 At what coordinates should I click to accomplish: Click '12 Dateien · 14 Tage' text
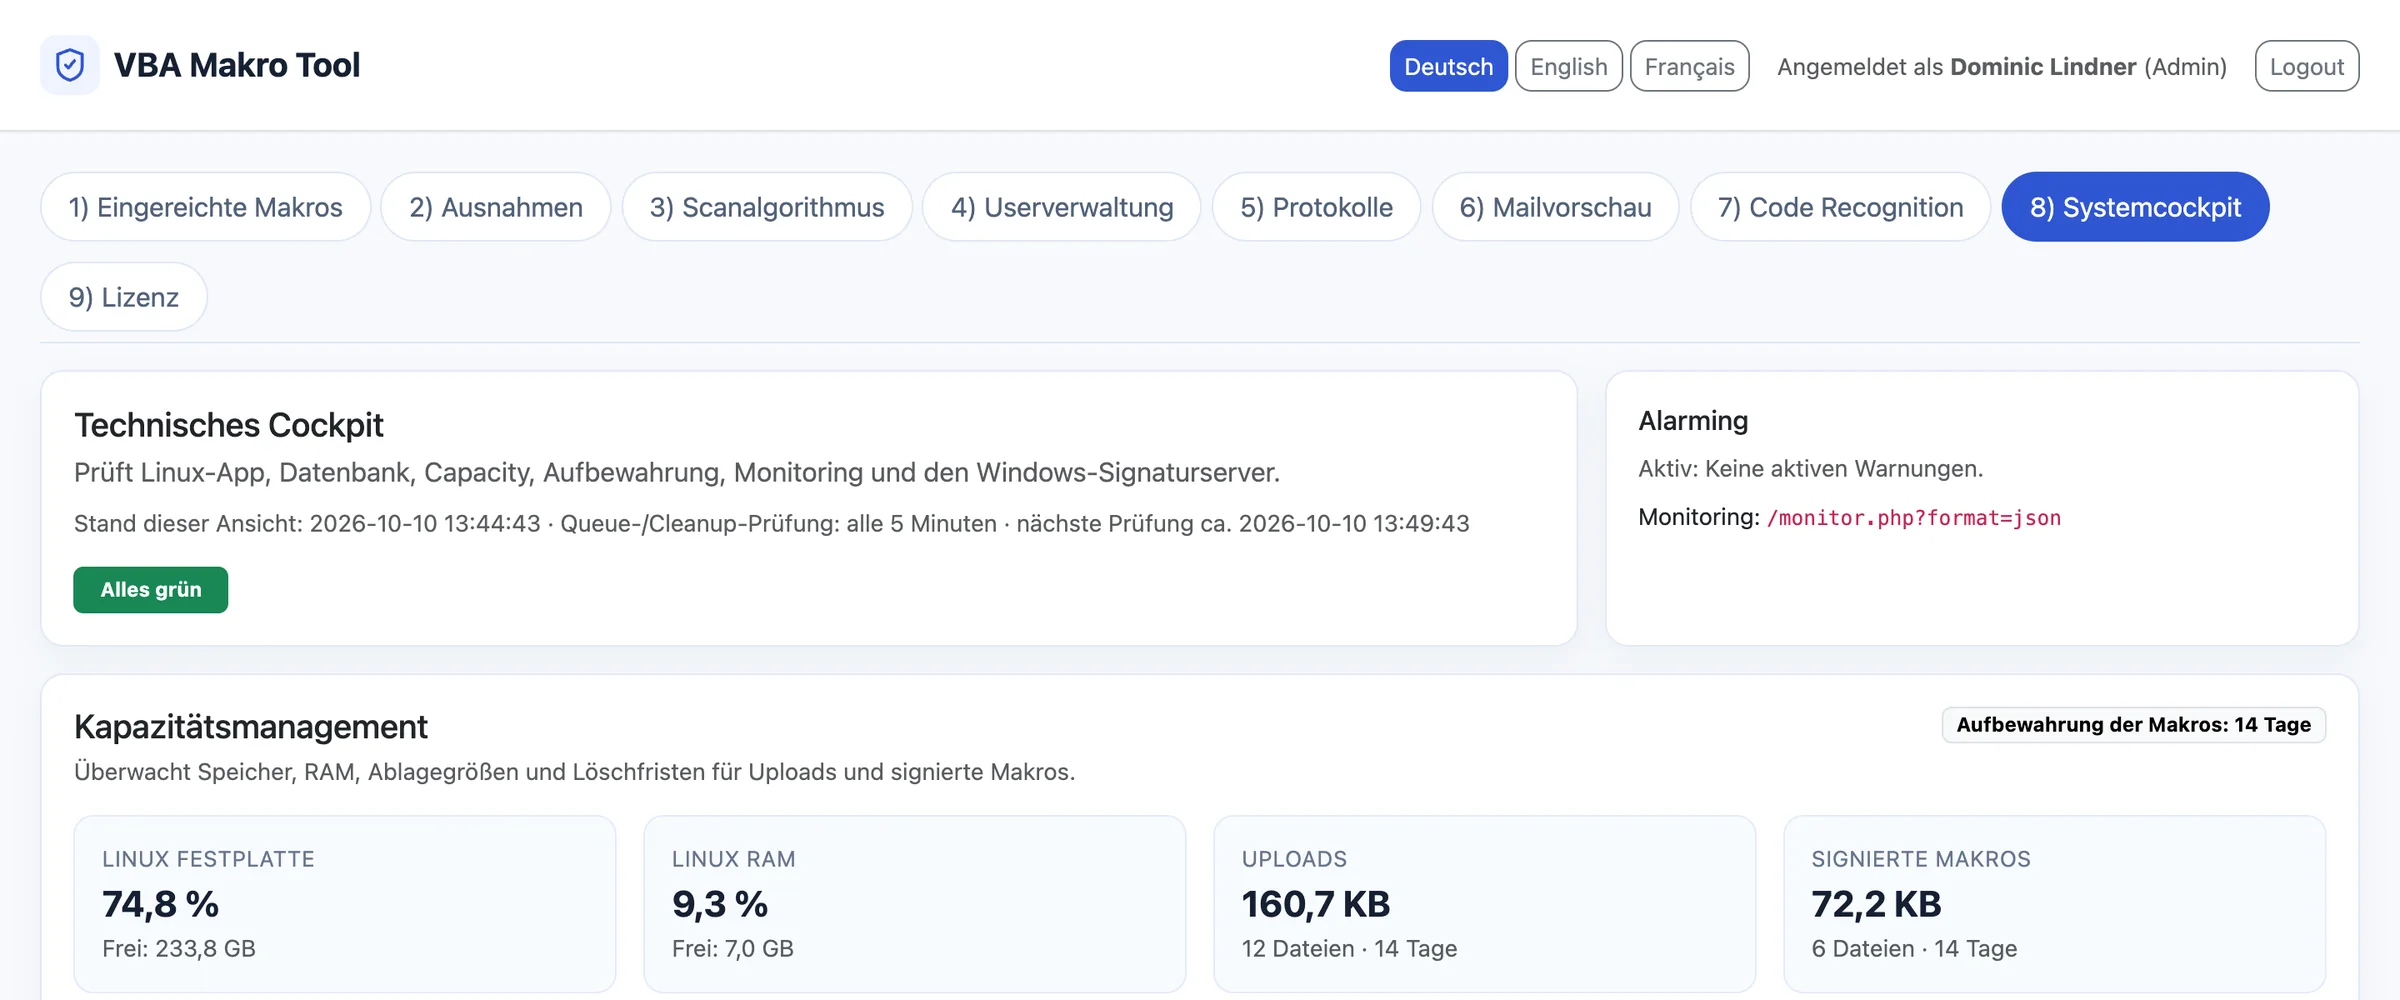(1349, 948)
